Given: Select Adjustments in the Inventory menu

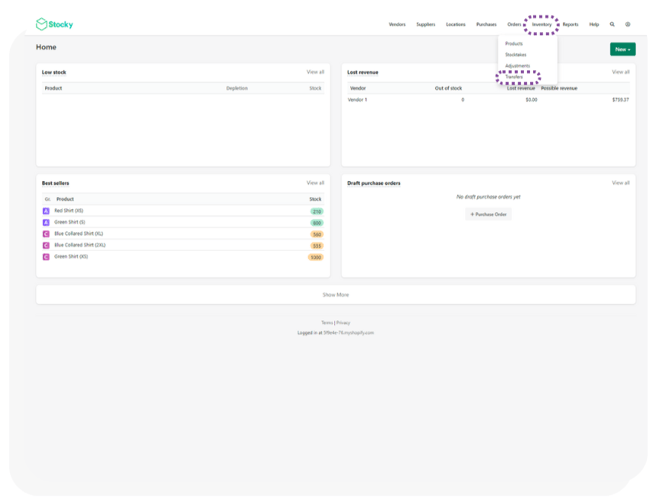Looking at the screenshot, I should tap(518, 66).
